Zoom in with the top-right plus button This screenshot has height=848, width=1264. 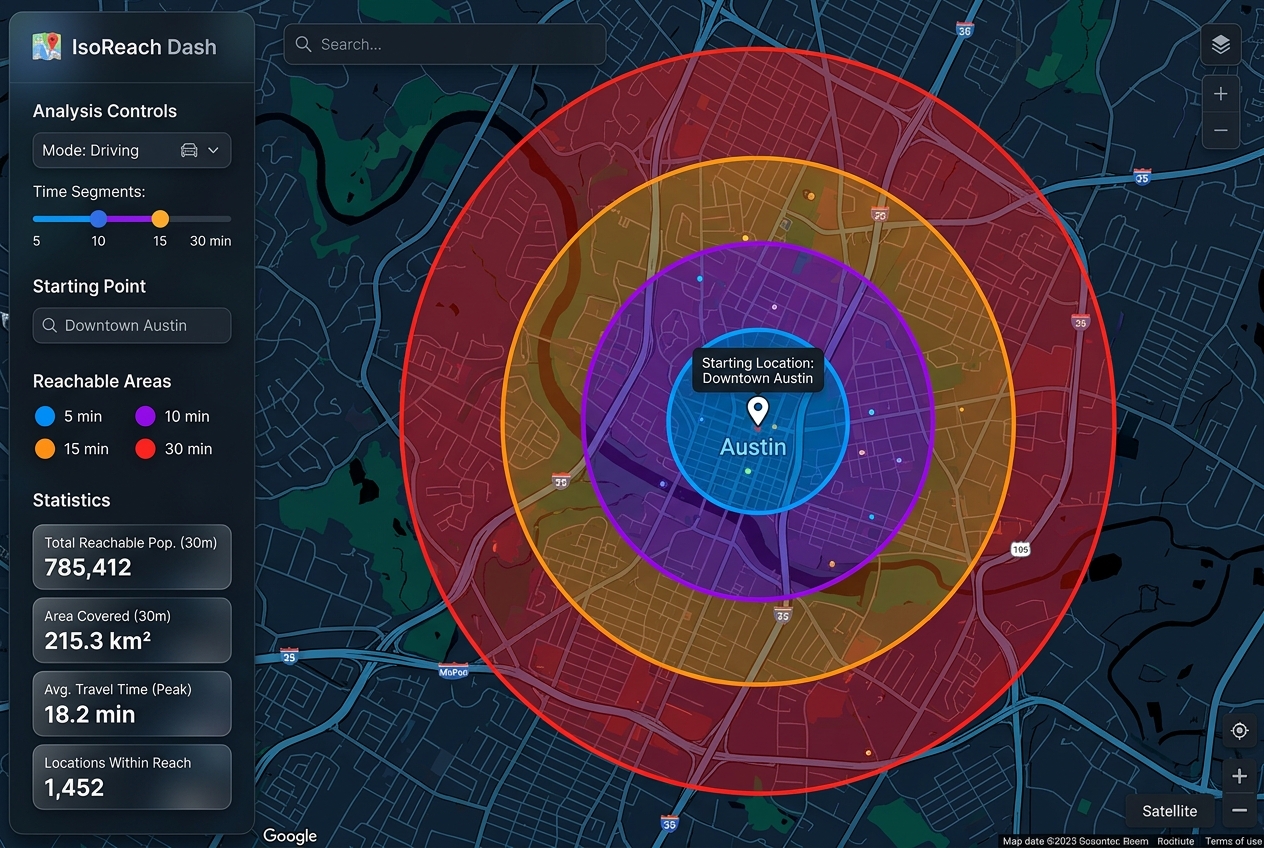coord(1220,94)
